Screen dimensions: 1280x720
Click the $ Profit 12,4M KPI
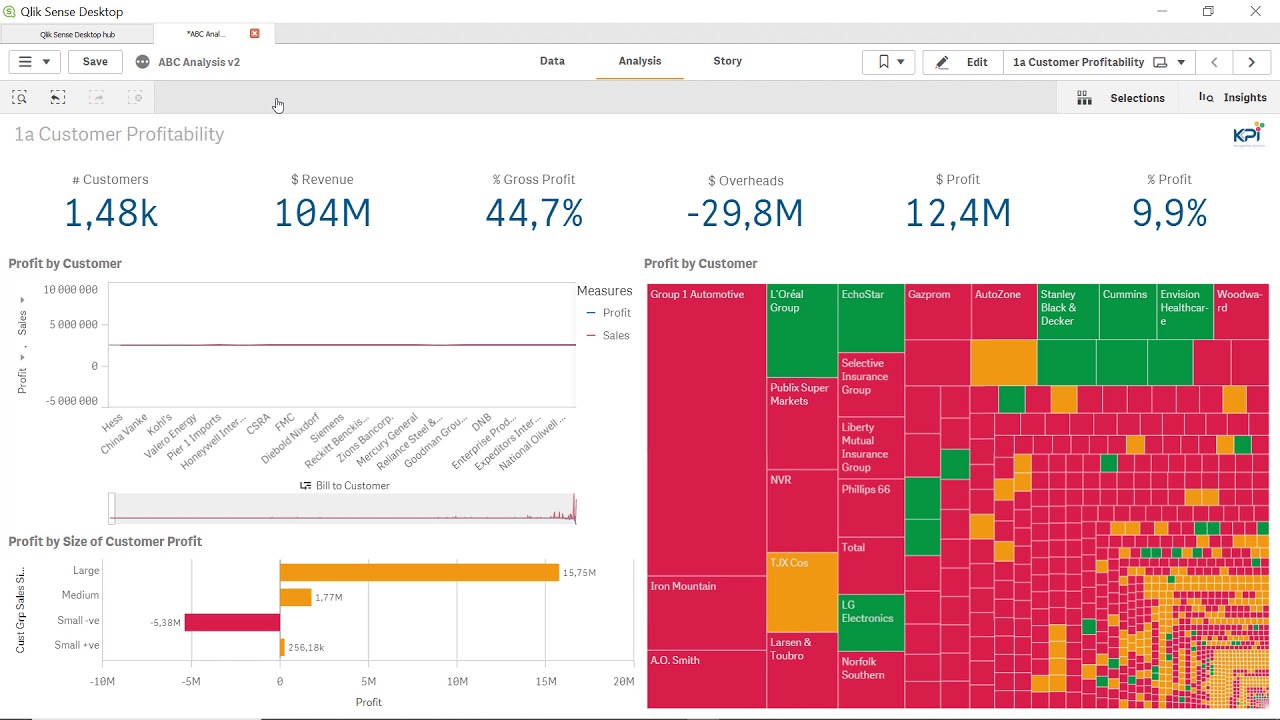(958, 202)
